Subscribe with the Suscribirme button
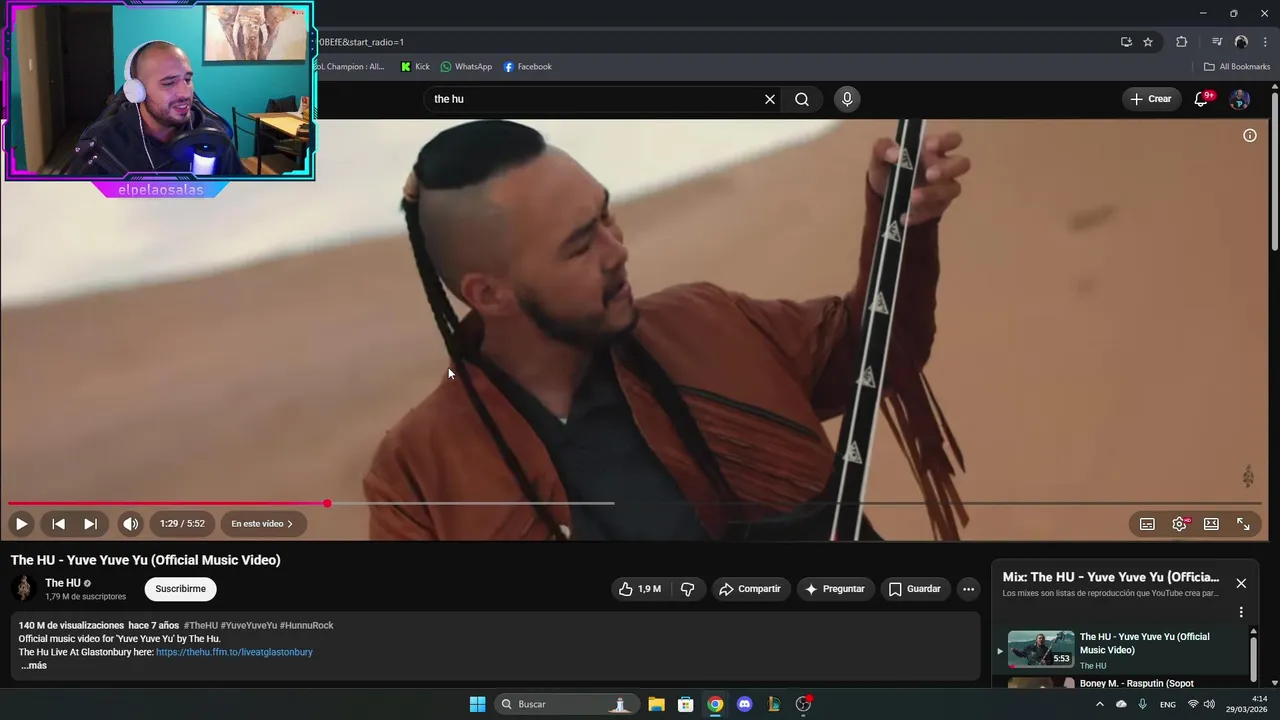 pyautogui.click(x=180, y=589)
